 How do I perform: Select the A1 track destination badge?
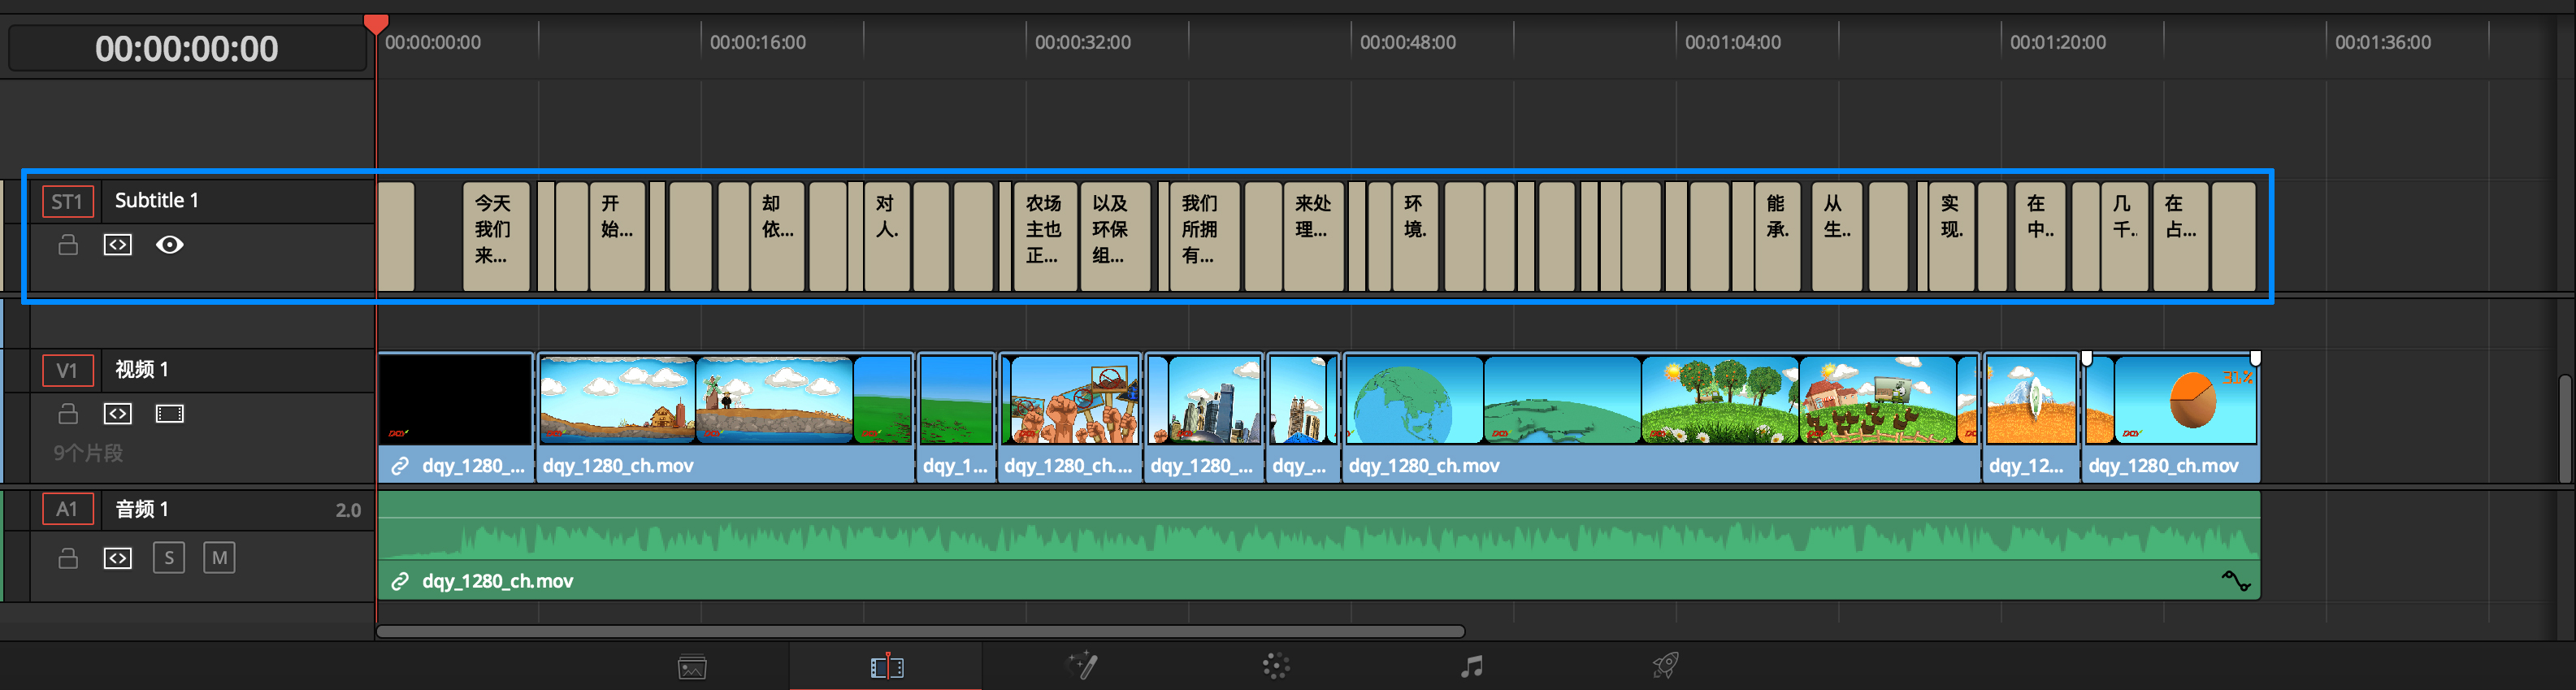68,509
